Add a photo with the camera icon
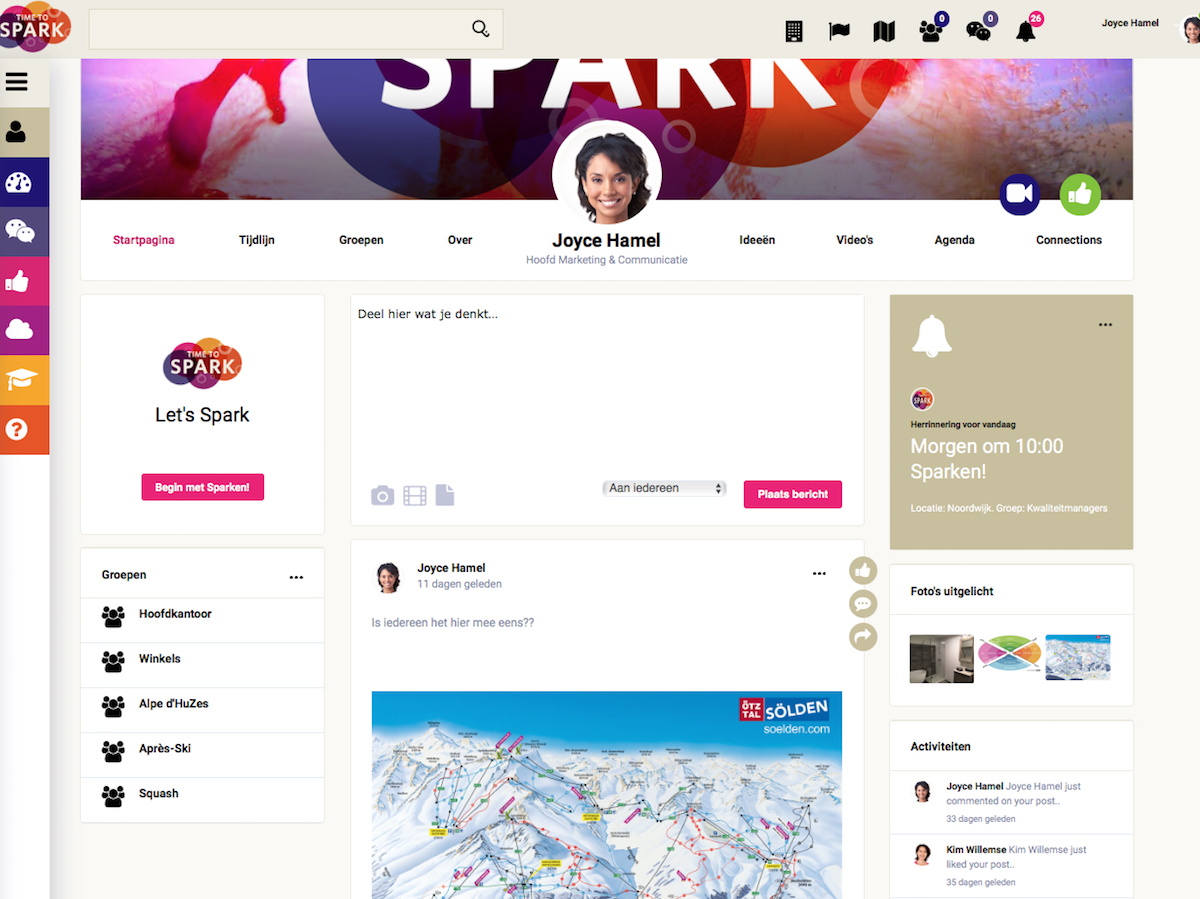Image resolution: width=1200 pixels, height=899 pixels. (x=383, y=495)
